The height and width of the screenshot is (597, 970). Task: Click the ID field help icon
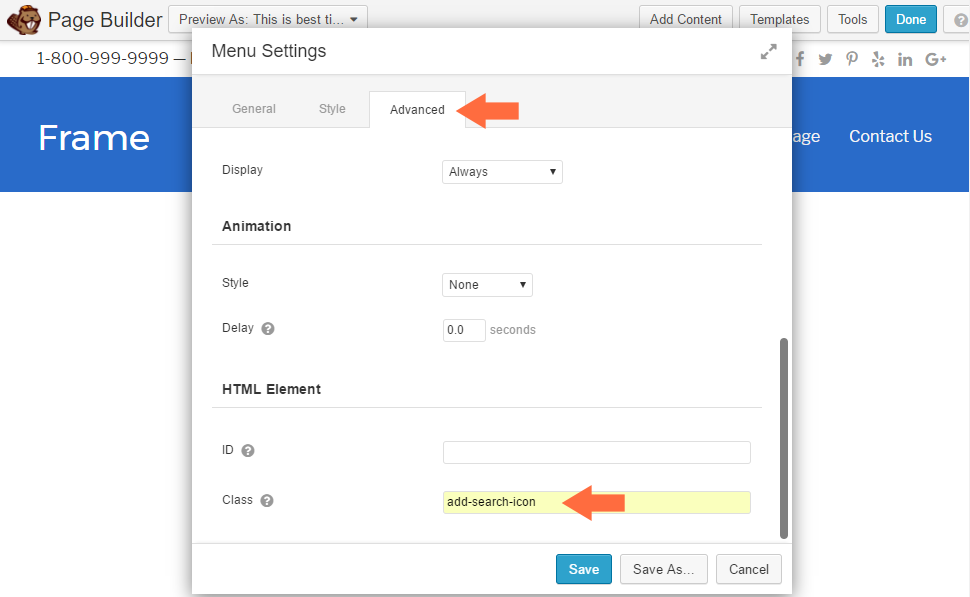pyautogui.click(x=248, y=451)
